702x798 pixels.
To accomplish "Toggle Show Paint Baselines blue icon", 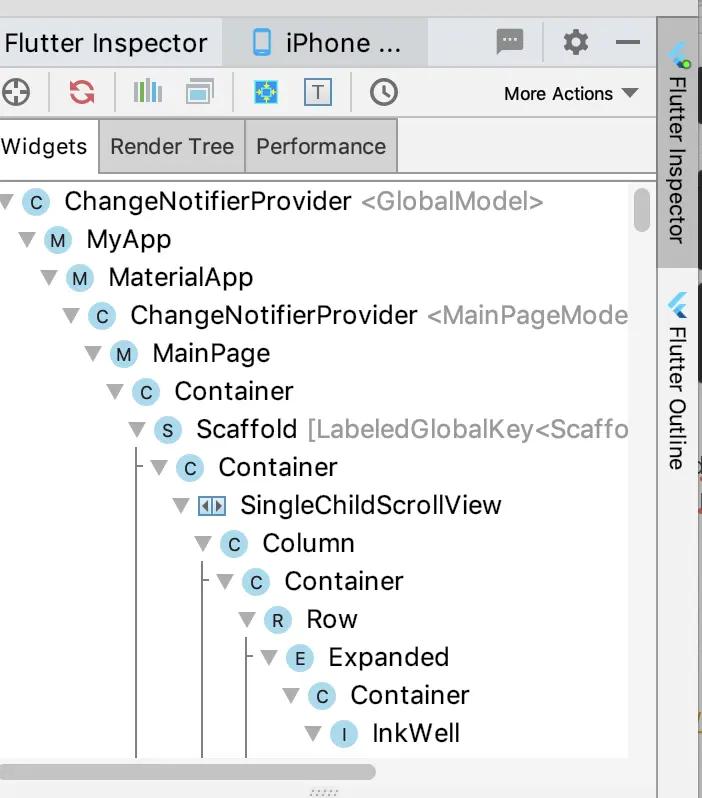I will click(x=266, y=92).
